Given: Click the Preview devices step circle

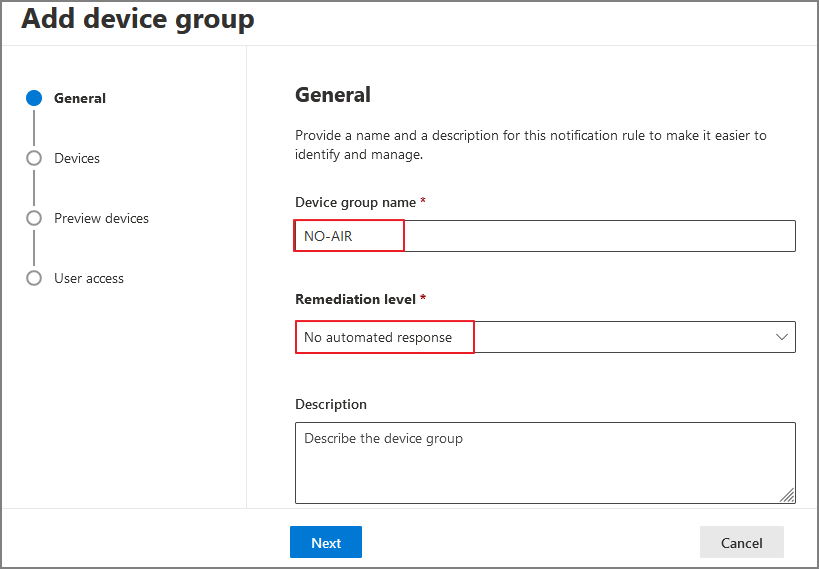Looking at the screenshot, I should tap(34, 218).
